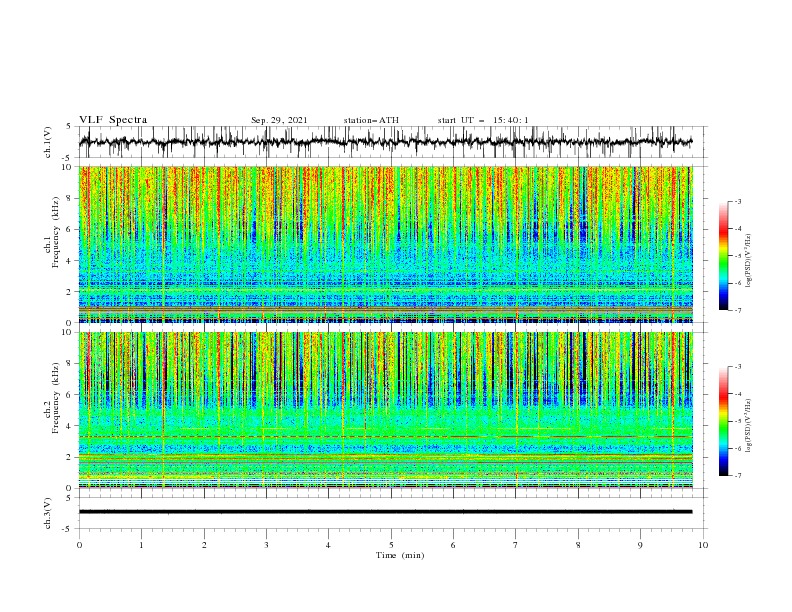Click the "8" kHz tick on ch.1 axis
This screenshot has height=612, width=792.
(69, 198)
